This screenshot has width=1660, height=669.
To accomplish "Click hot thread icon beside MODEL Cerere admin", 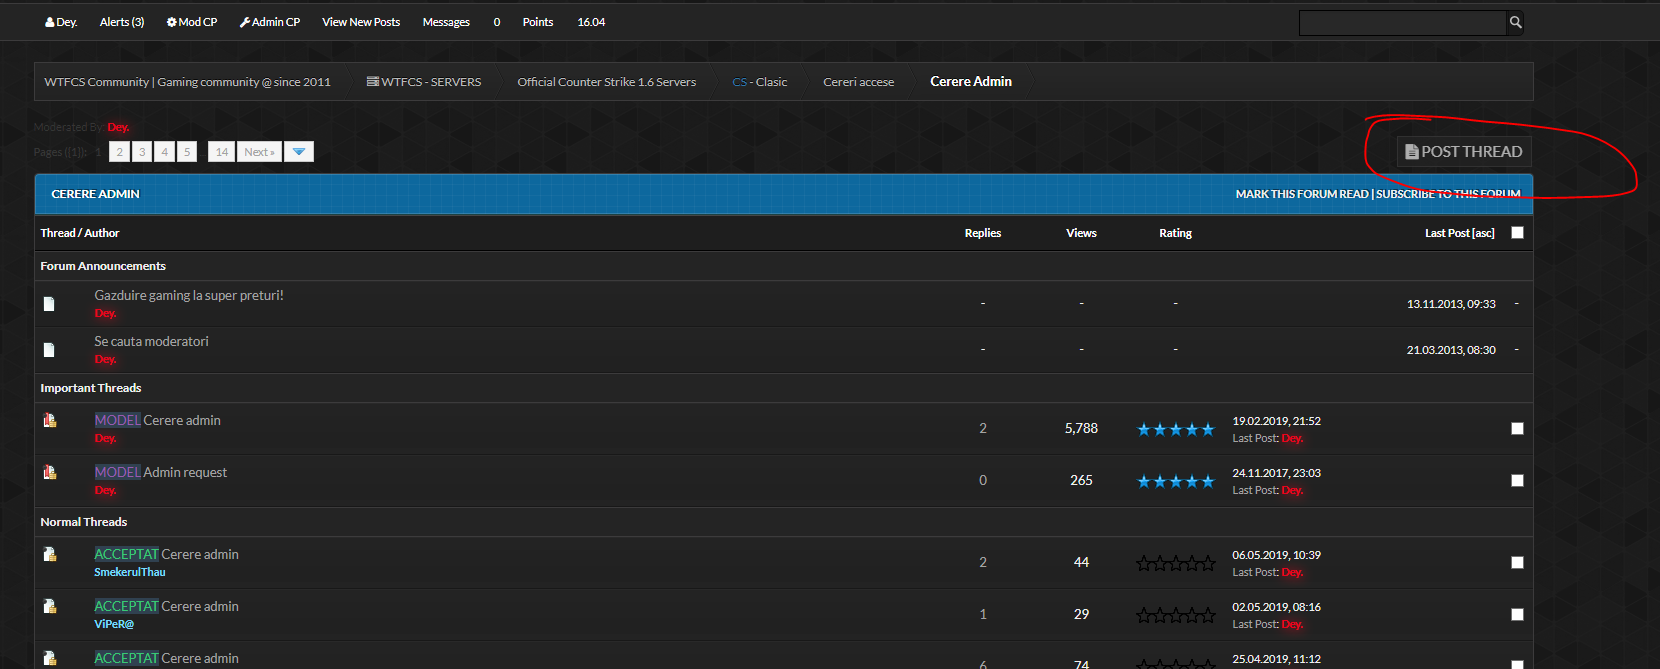I will pyautogui.click(x=50, y=420).
